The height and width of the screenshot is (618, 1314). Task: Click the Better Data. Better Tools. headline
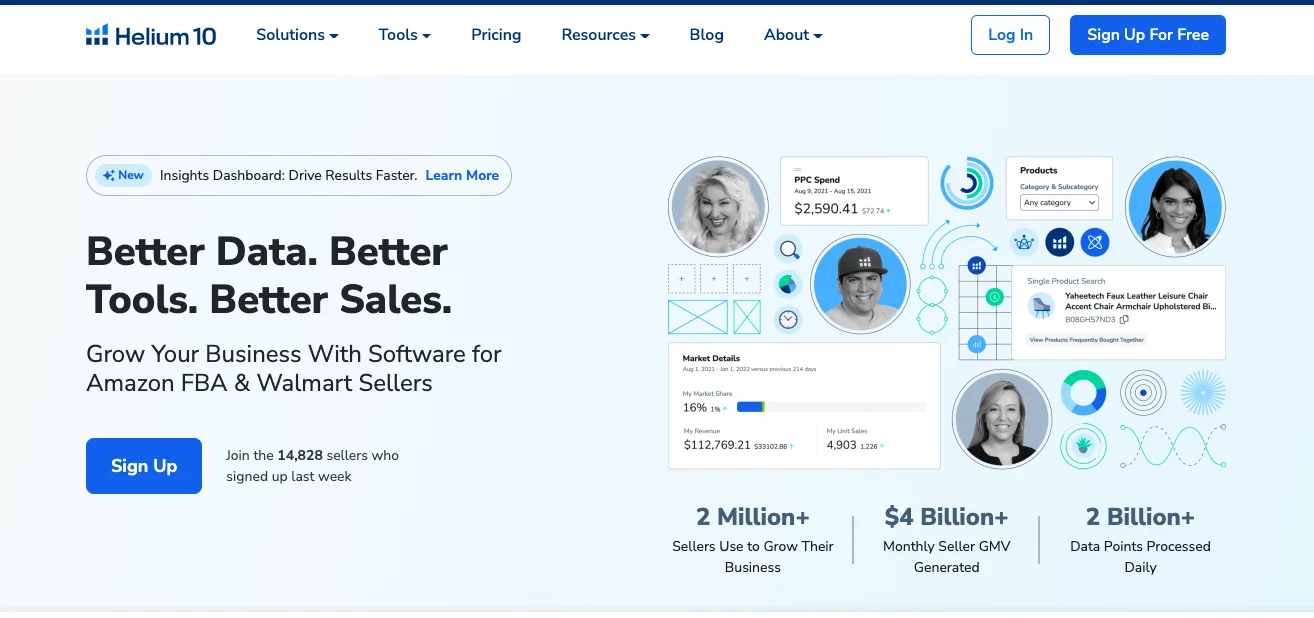[269, 275]
